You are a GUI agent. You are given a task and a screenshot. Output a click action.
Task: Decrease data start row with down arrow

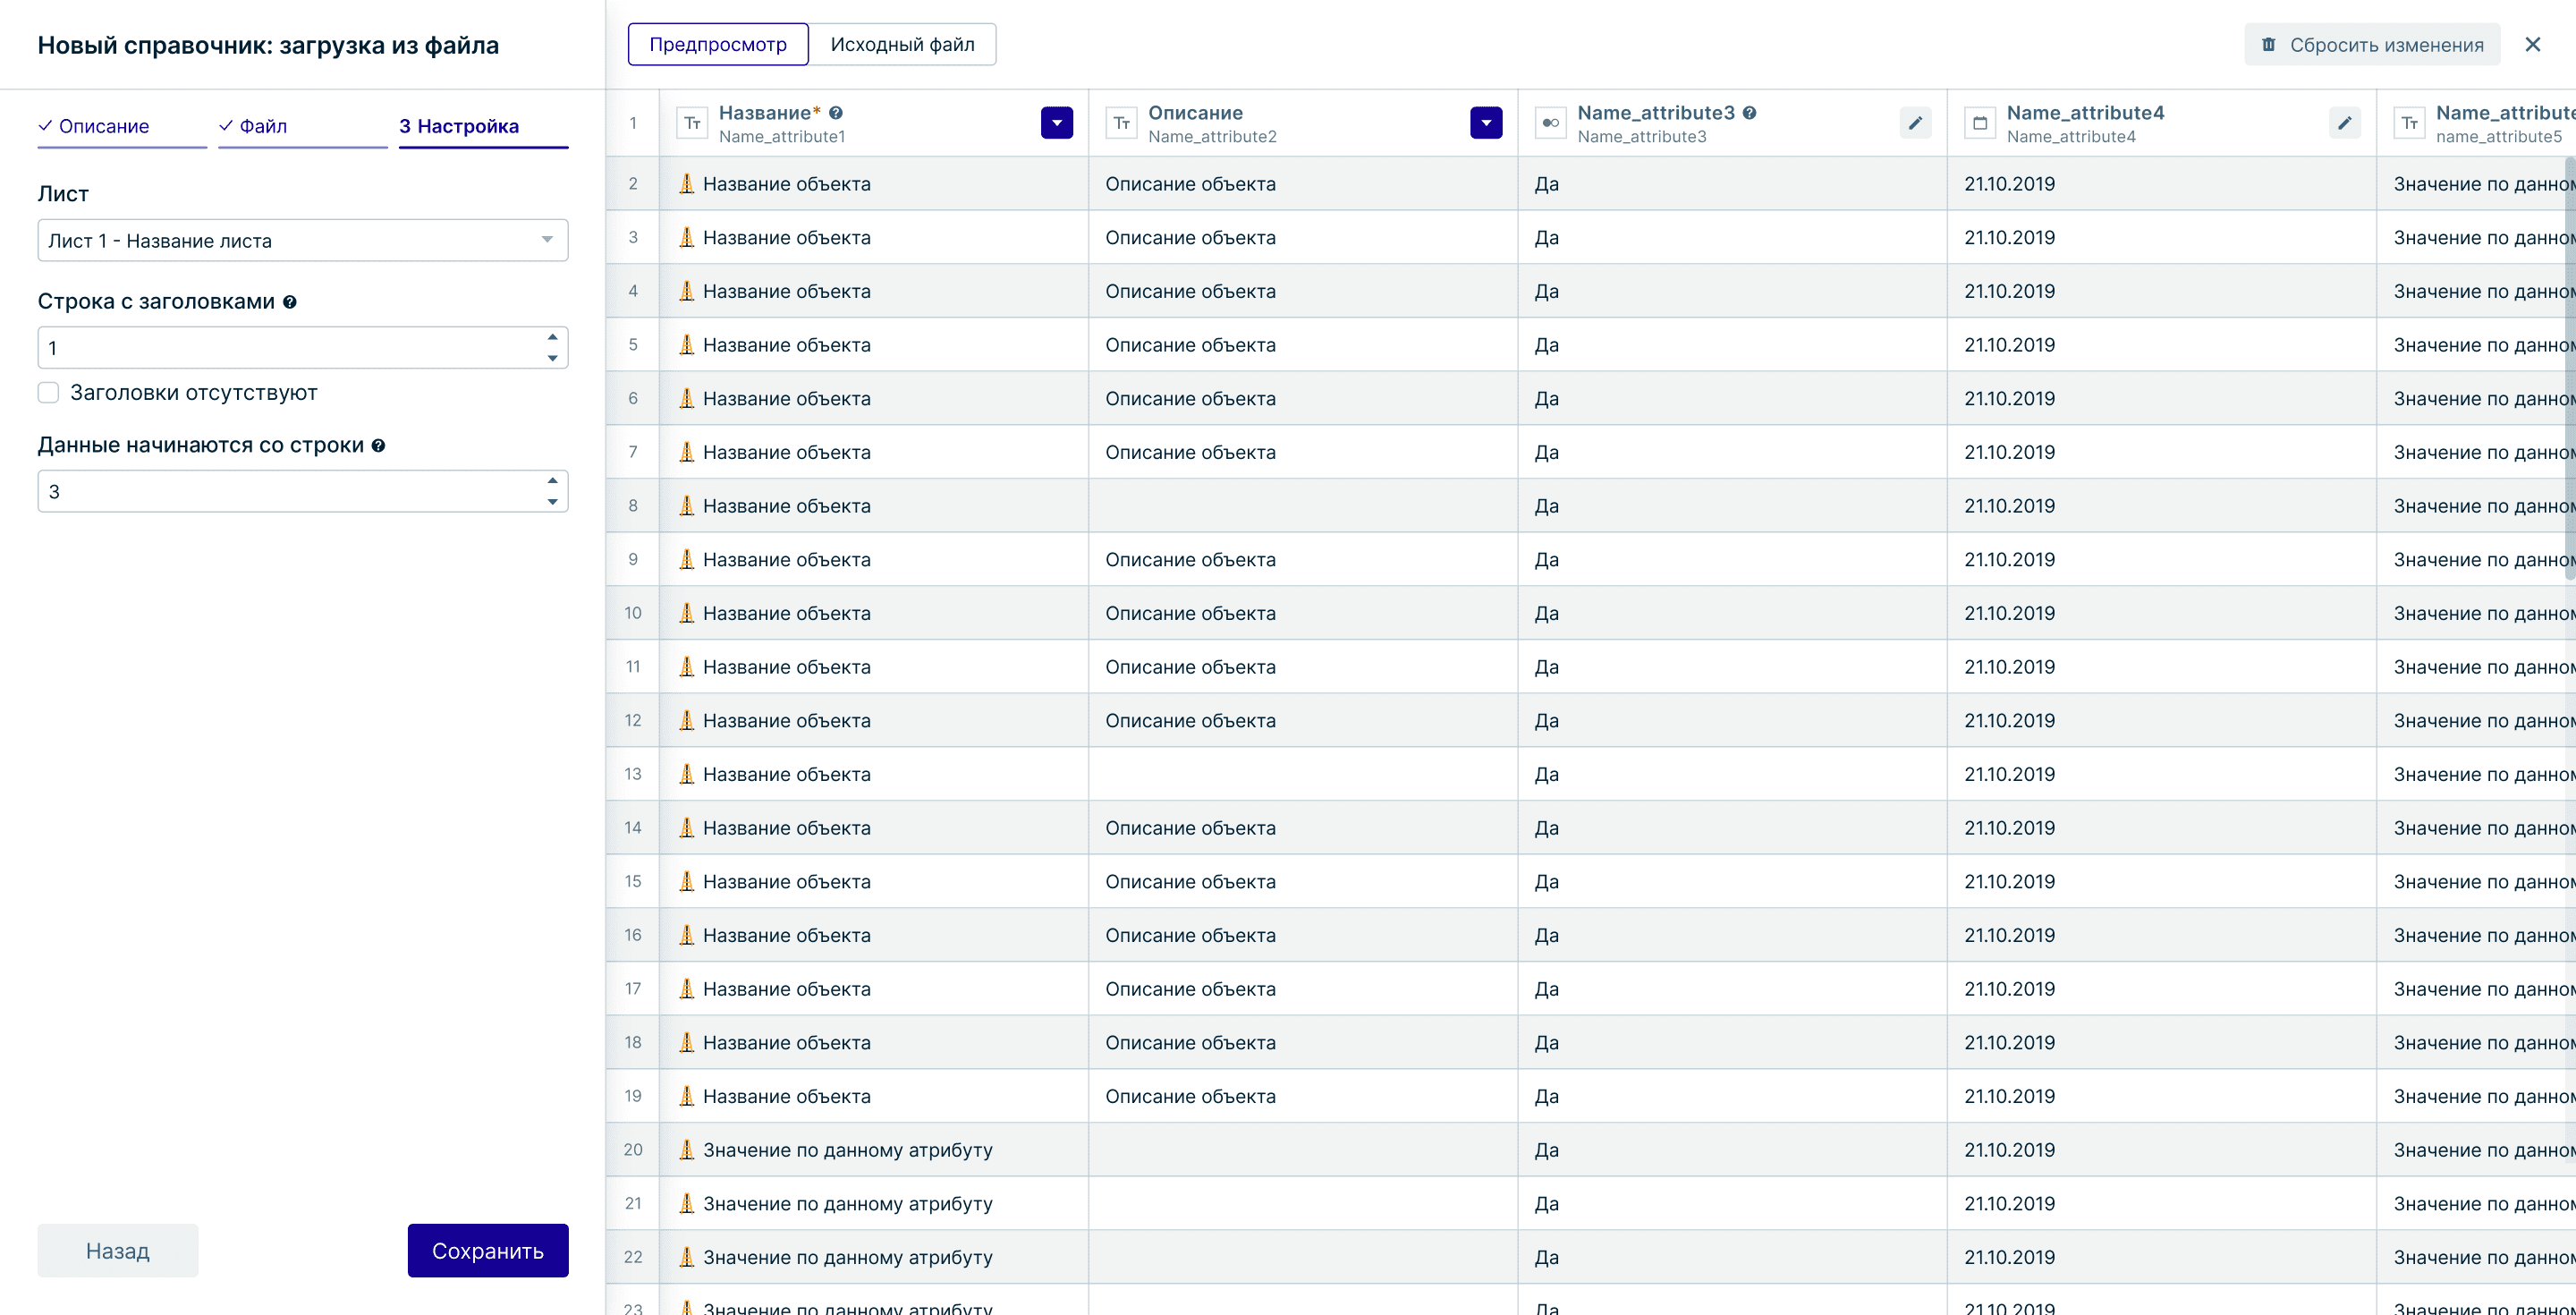552,502
